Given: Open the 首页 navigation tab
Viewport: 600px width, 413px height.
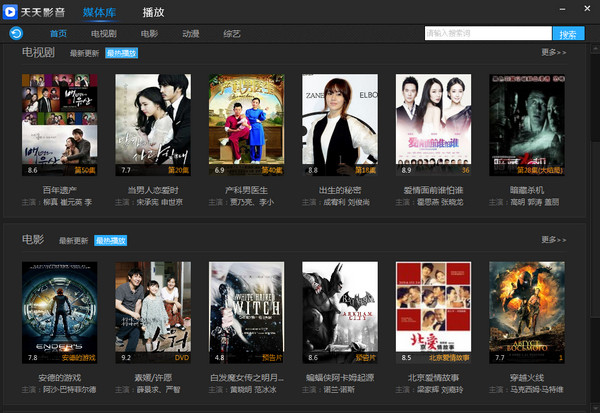Looking at the screenshot, I should (58, 34).
